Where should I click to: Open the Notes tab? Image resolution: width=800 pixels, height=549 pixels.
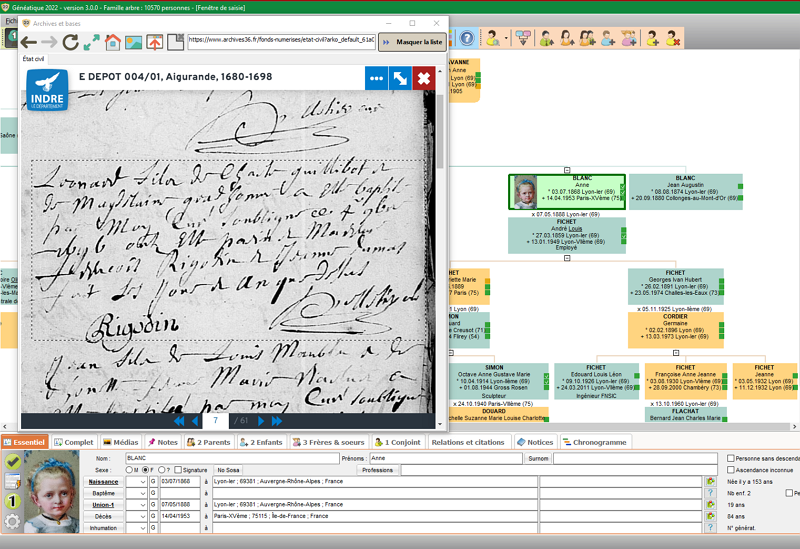click(x=163, y=442)
